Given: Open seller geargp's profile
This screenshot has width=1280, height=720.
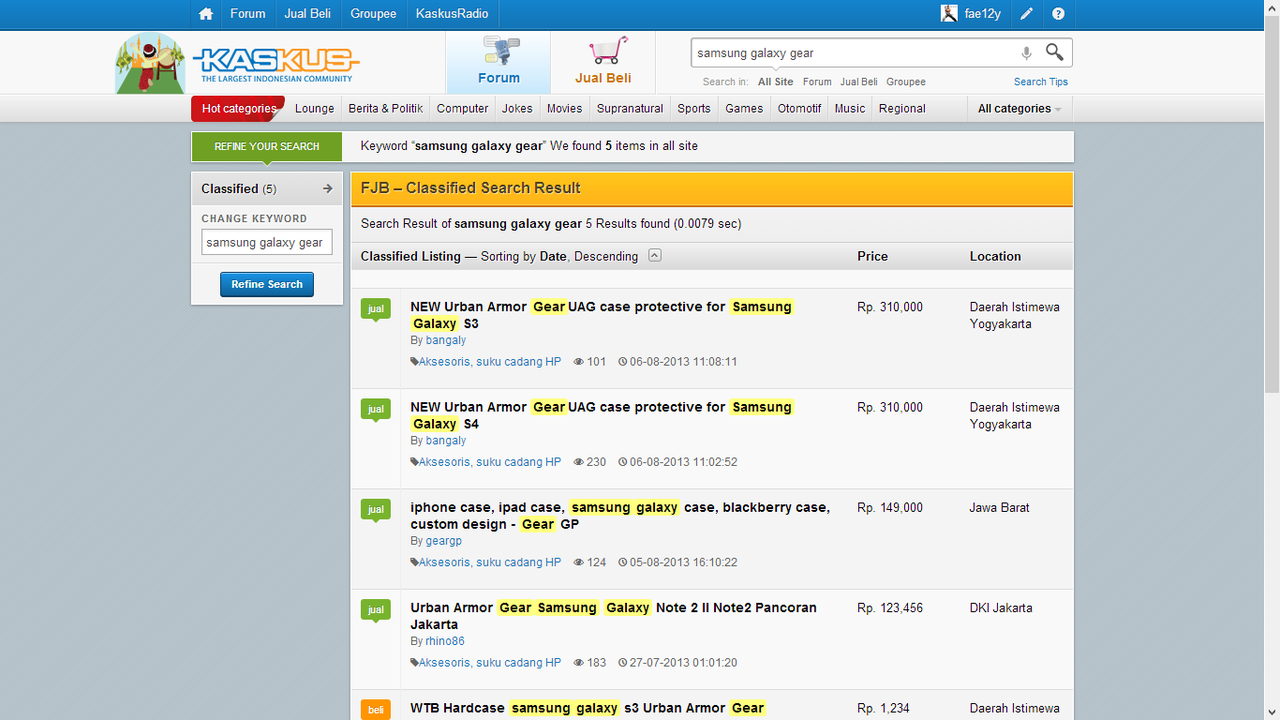Looking at the screenshot, I should pos(444,541).
